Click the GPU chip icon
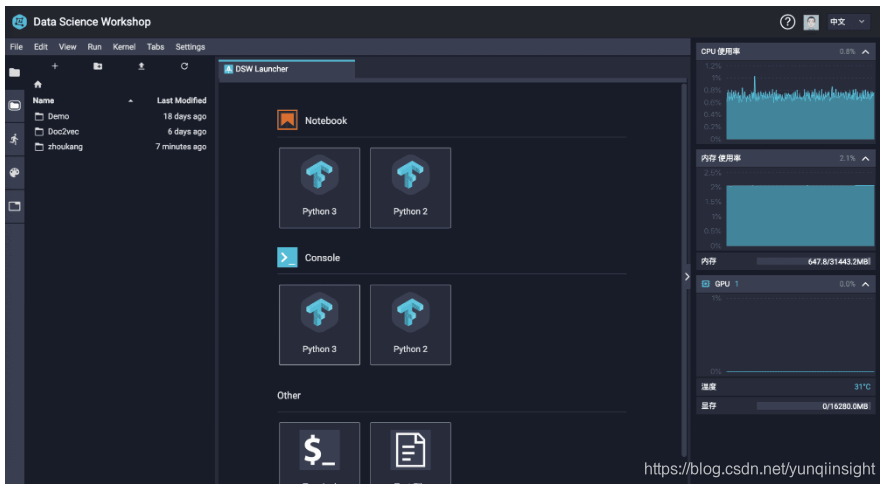886x488 pixels. (x=705, y=284)
